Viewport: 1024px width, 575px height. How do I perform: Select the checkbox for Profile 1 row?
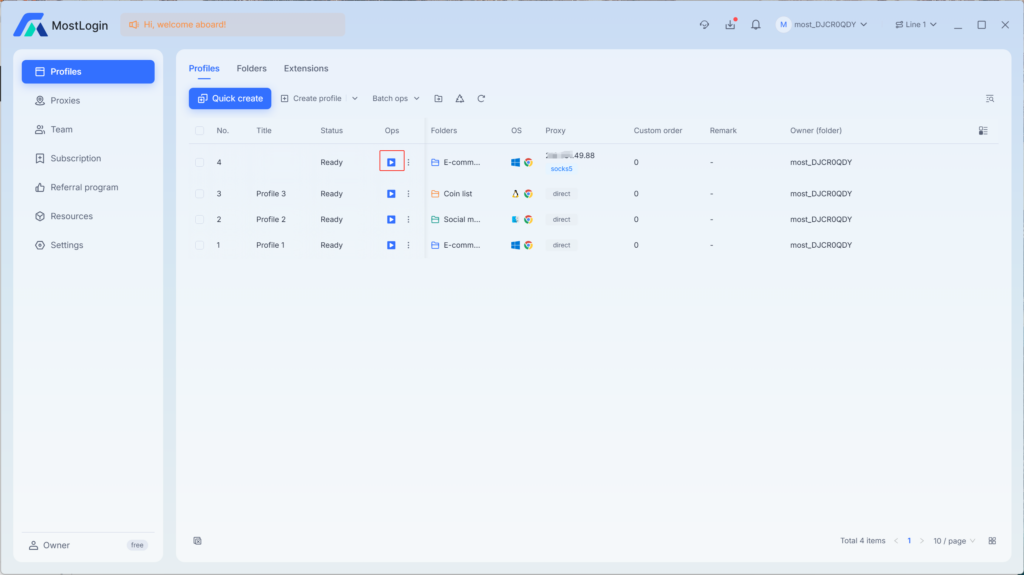[199, 245]
